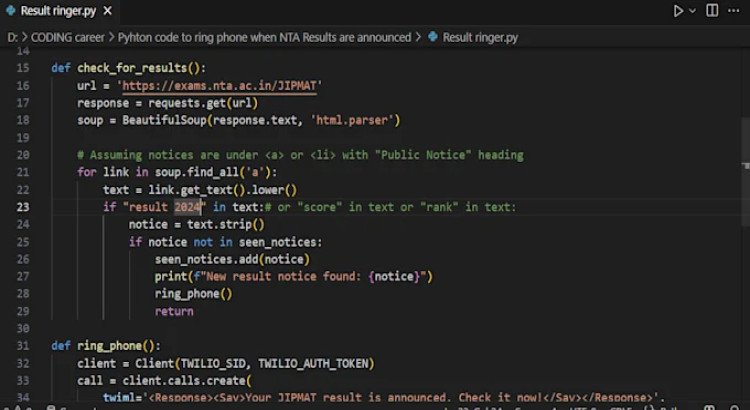Click line number 21 in the gutter

pos(23,172)
